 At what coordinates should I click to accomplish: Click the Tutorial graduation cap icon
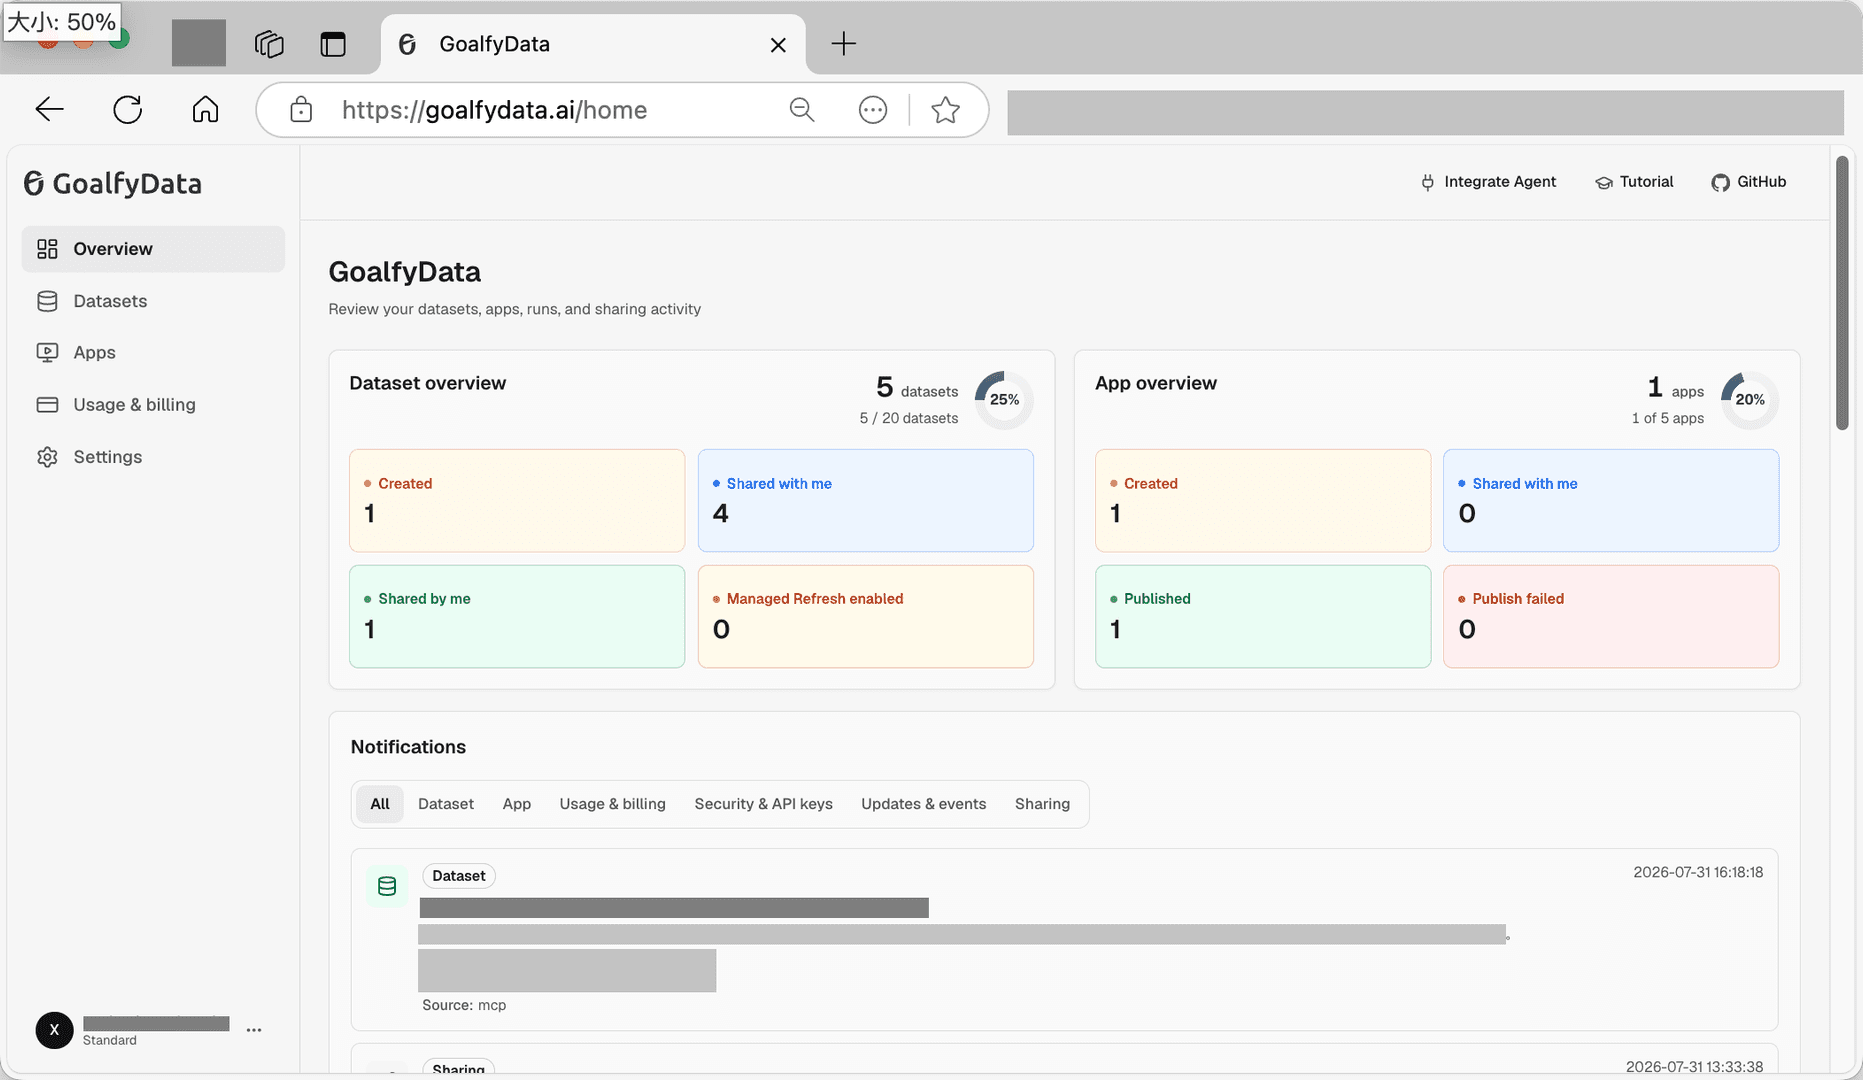pyautogui.click(x=1604, y=182)
